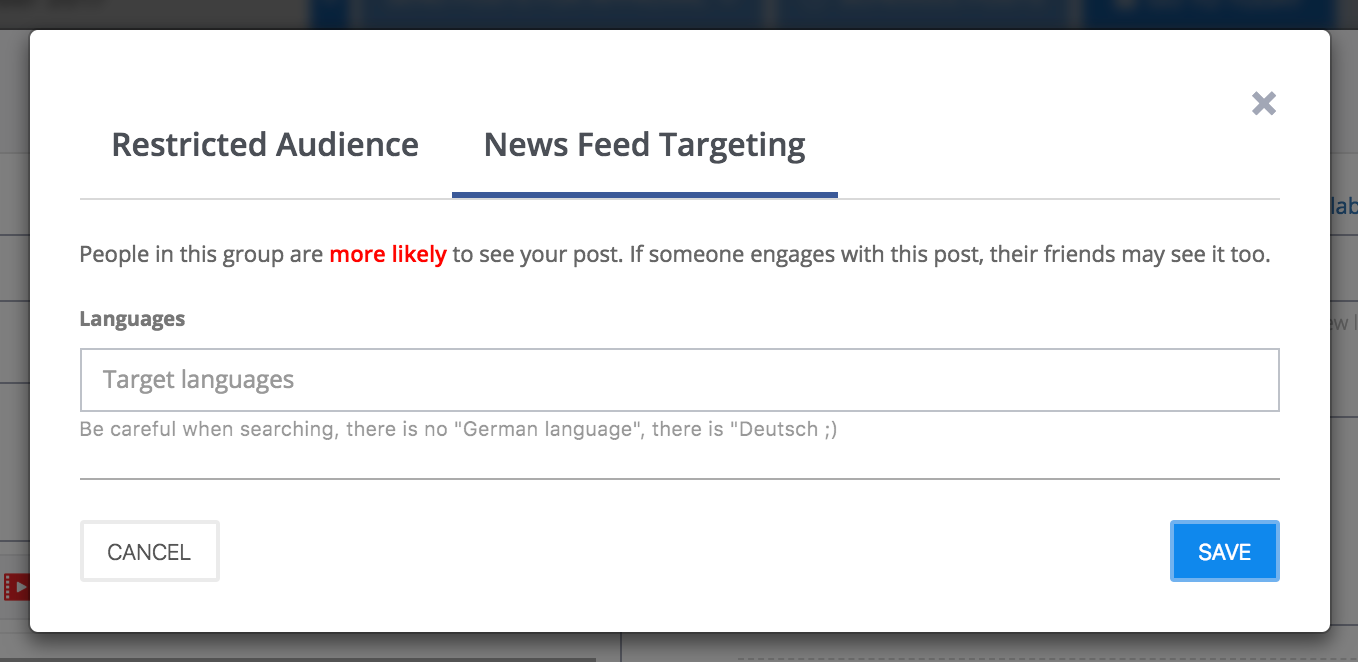The width and height of the screenshot is (1358, 662).
Task: Save the news feed targeting settings
Action: 1225,552
